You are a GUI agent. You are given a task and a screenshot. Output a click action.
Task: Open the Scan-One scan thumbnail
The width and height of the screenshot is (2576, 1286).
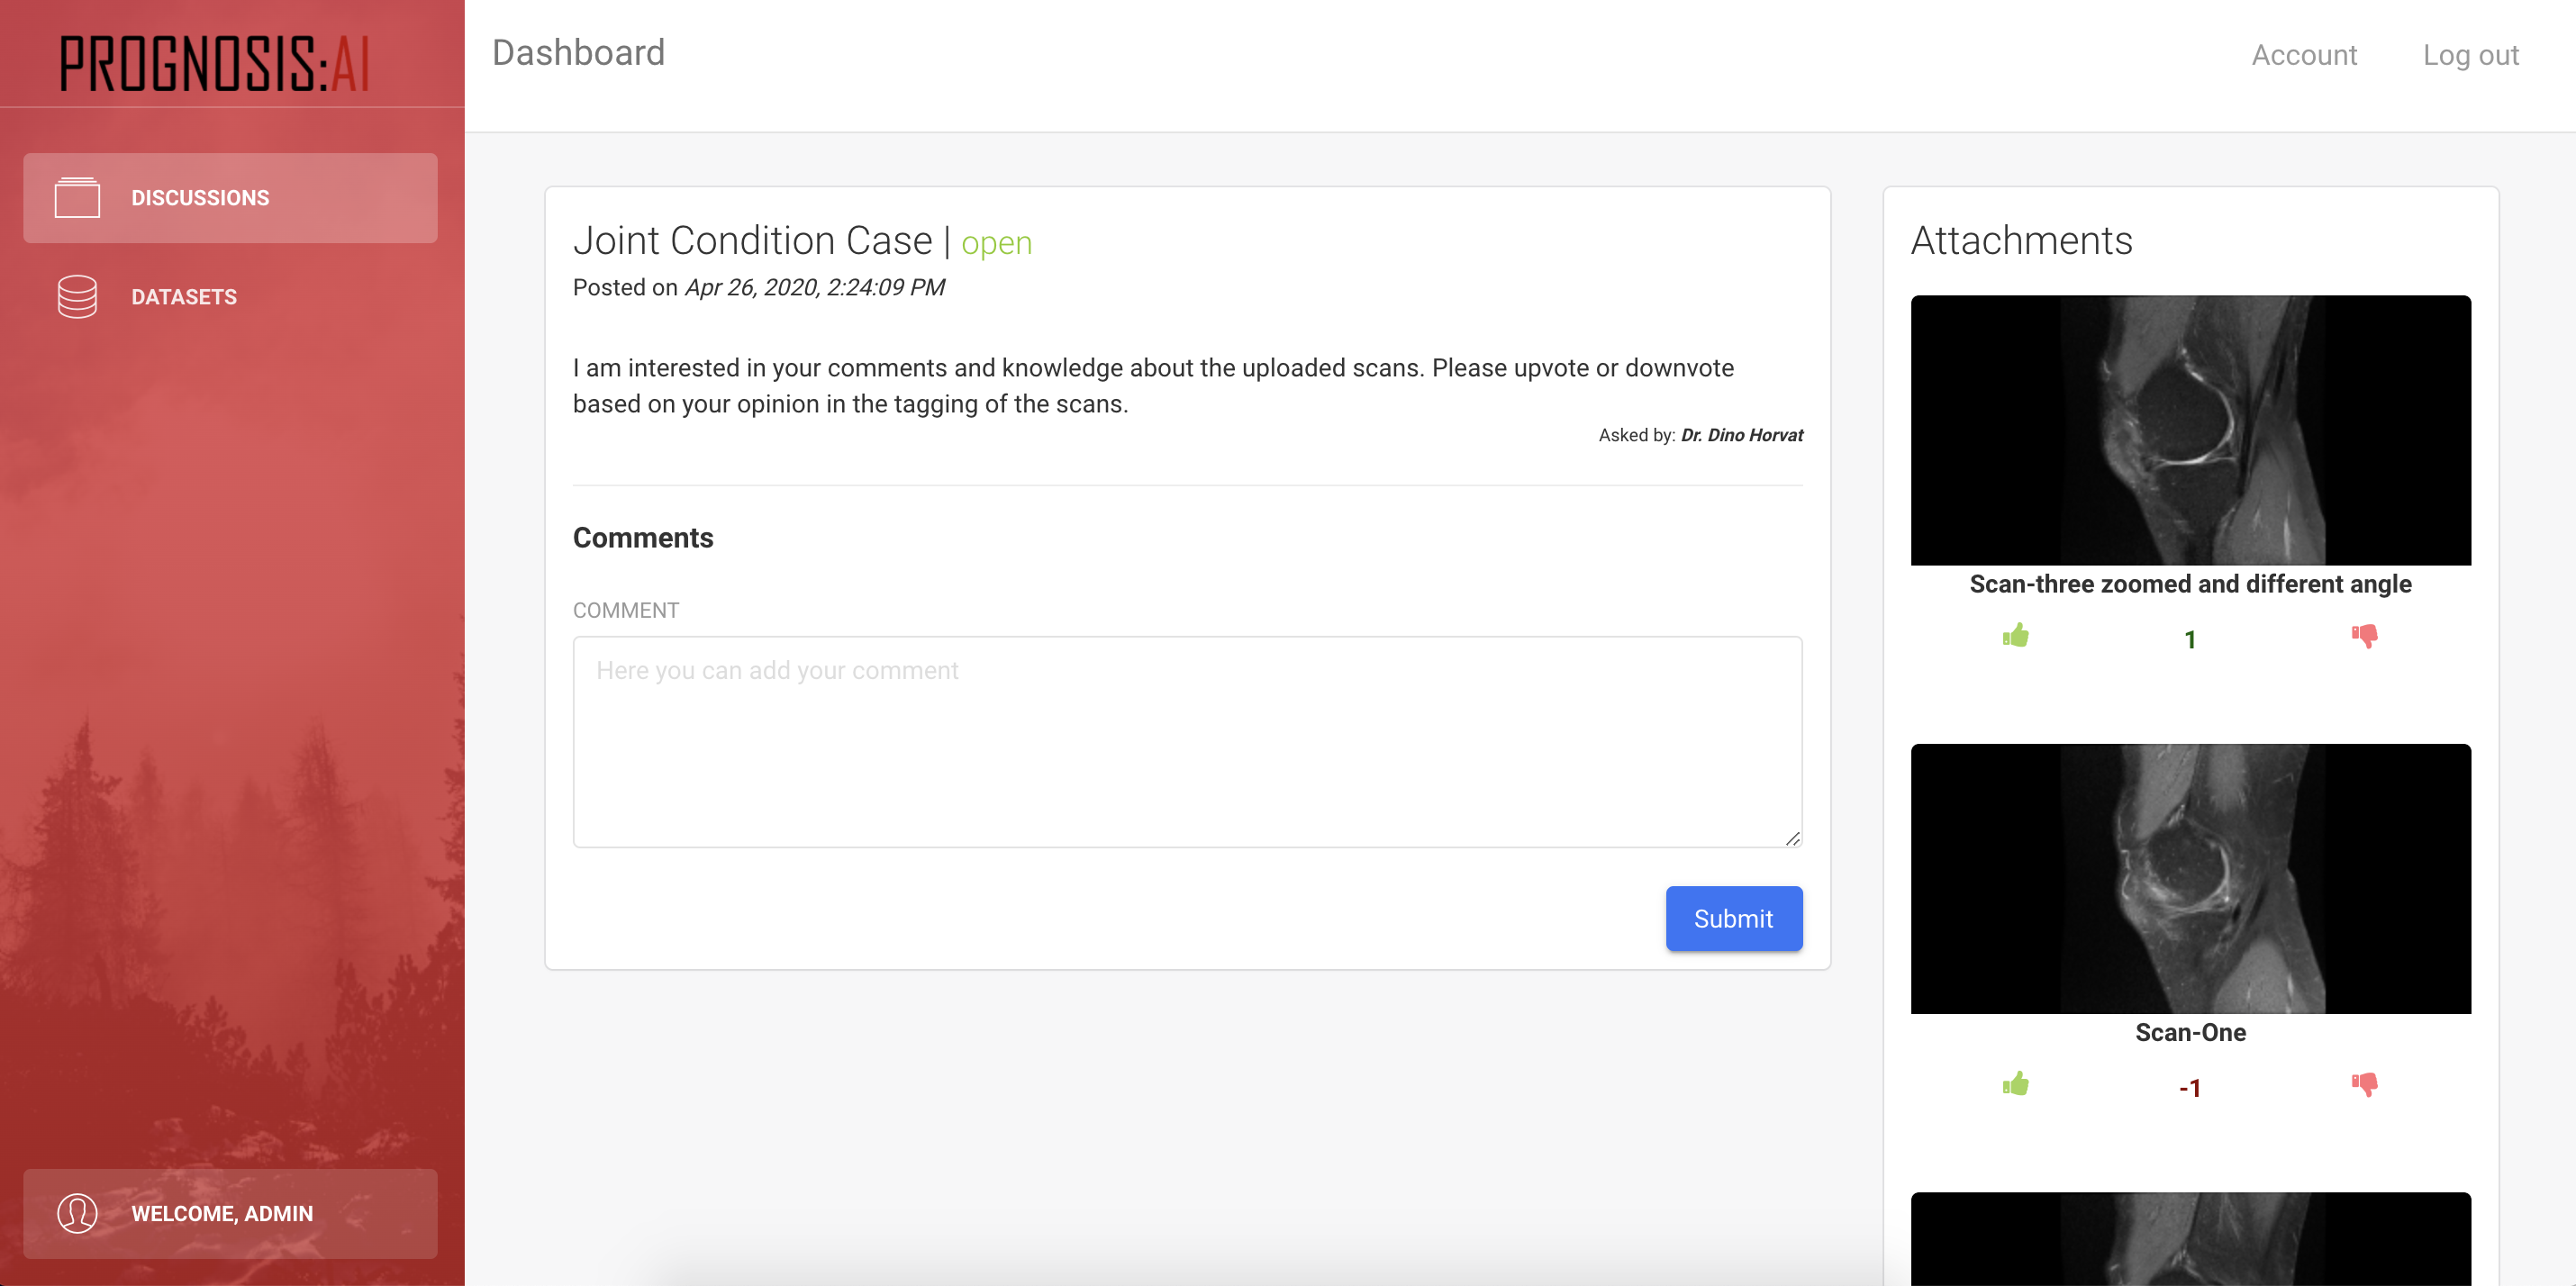(2190, 878)
